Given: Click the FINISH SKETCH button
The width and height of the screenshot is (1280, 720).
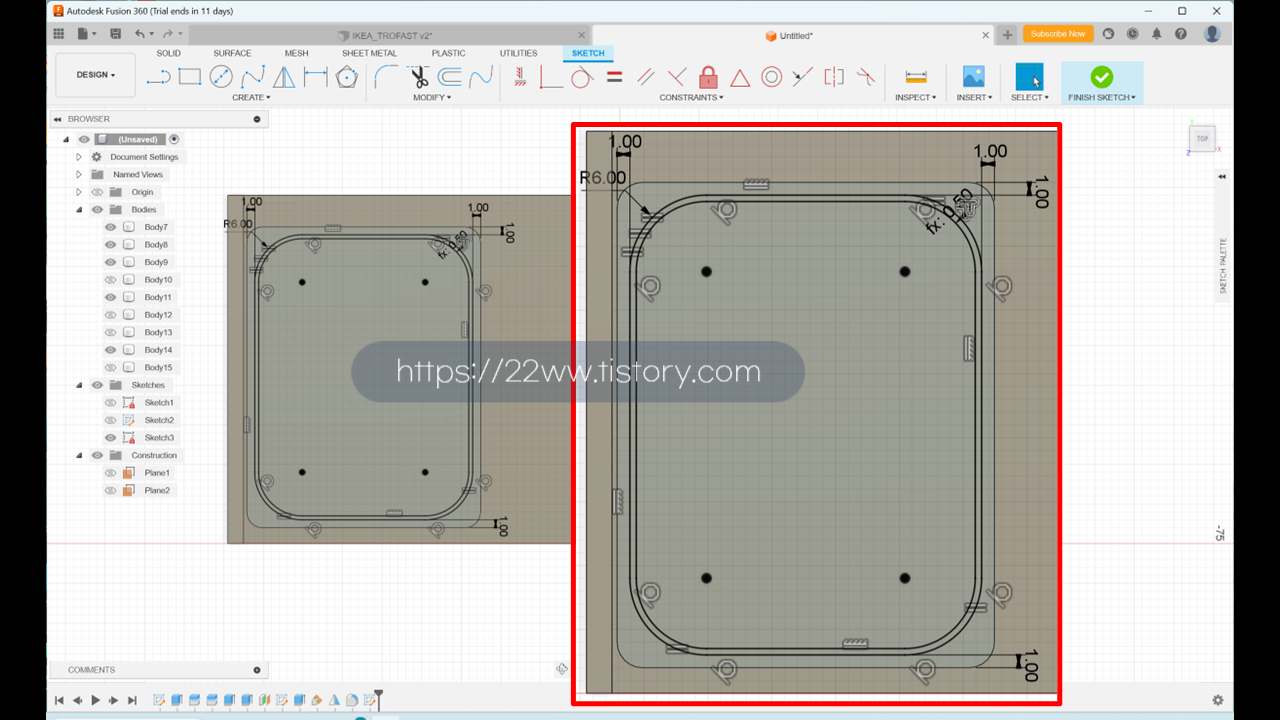Looking at the screenshot, I should click(x=1101, y=83).
